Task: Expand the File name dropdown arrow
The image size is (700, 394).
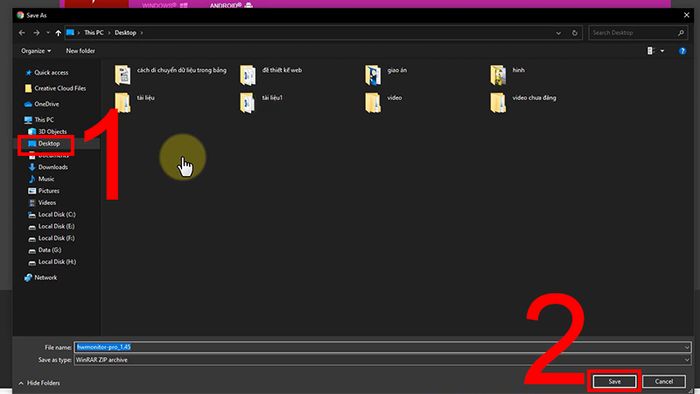Action: [x=687, y=347]
